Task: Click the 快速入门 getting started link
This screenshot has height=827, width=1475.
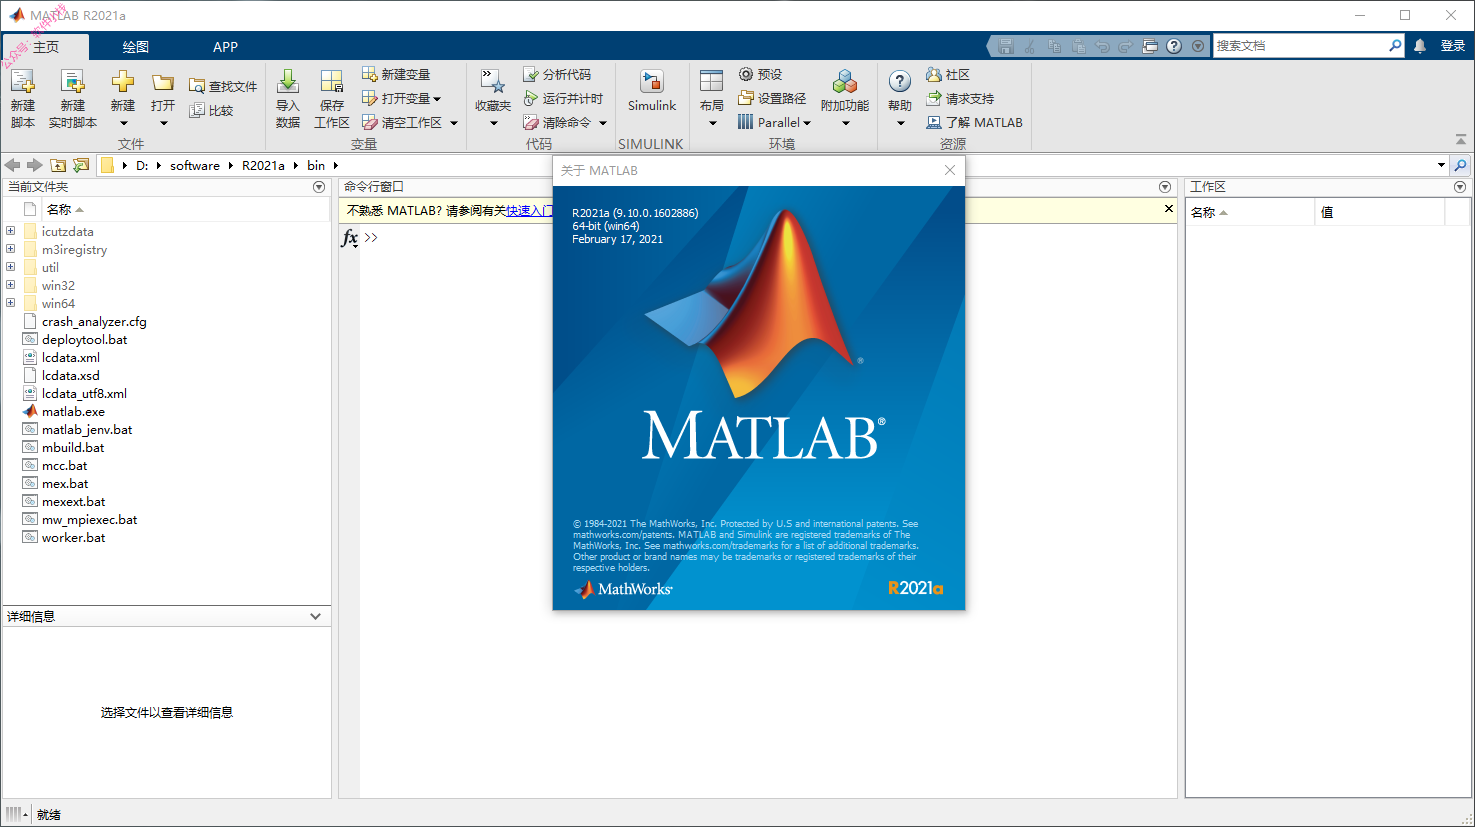Action: (530, 210)
